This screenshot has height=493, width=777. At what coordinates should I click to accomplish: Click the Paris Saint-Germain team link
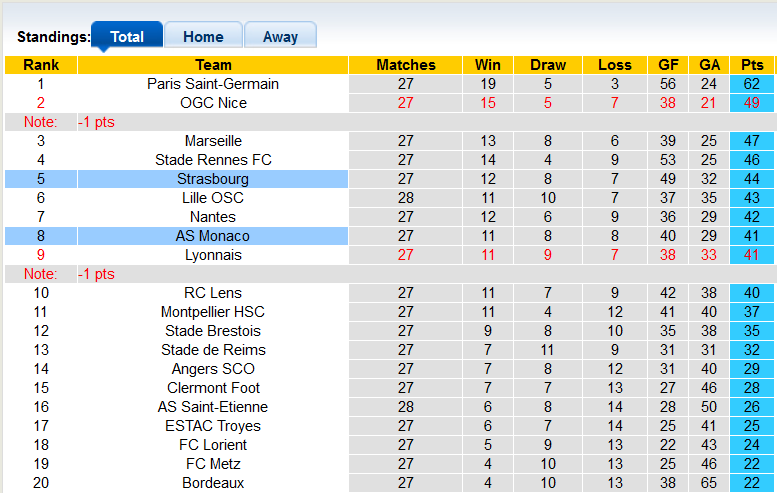coord(213,84)
